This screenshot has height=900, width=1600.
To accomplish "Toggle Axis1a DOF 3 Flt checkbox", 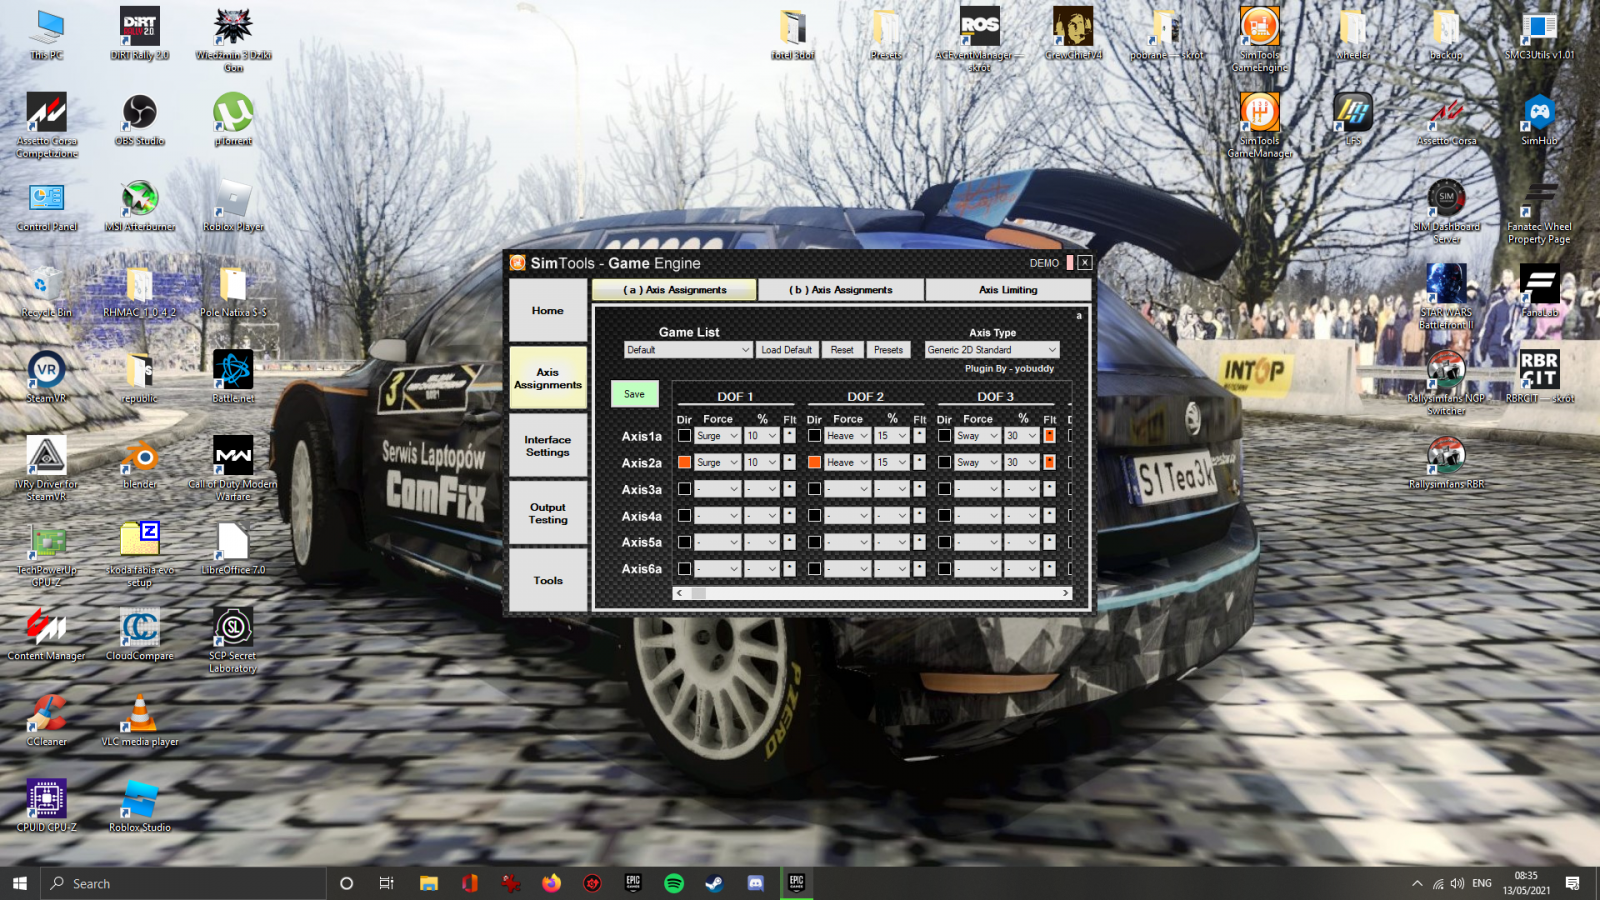I will (x=1049, y=435).
